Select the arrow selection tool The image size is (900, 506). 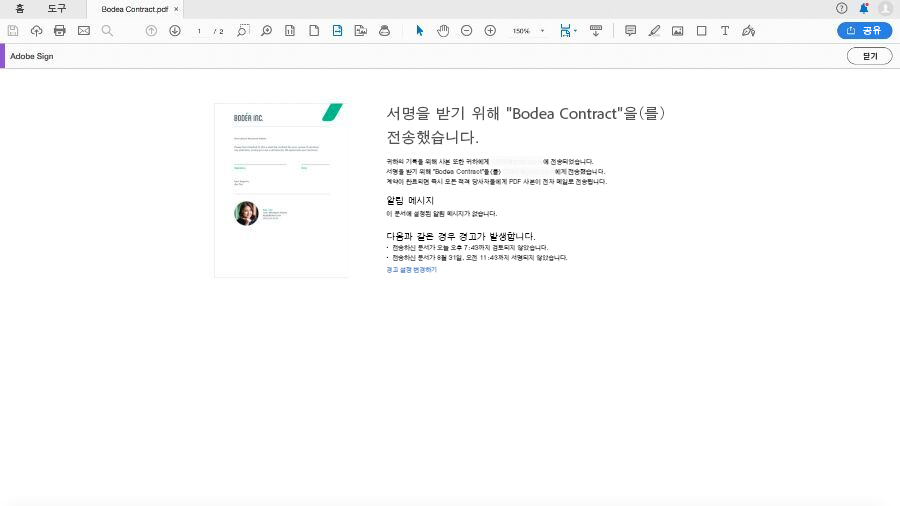(x=420, y=31)
